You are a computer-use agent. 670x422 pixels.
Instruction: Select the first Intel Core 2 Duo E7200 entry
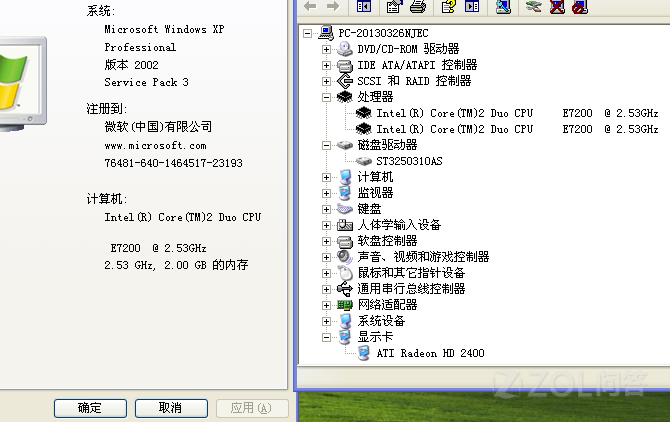point(517,113)
